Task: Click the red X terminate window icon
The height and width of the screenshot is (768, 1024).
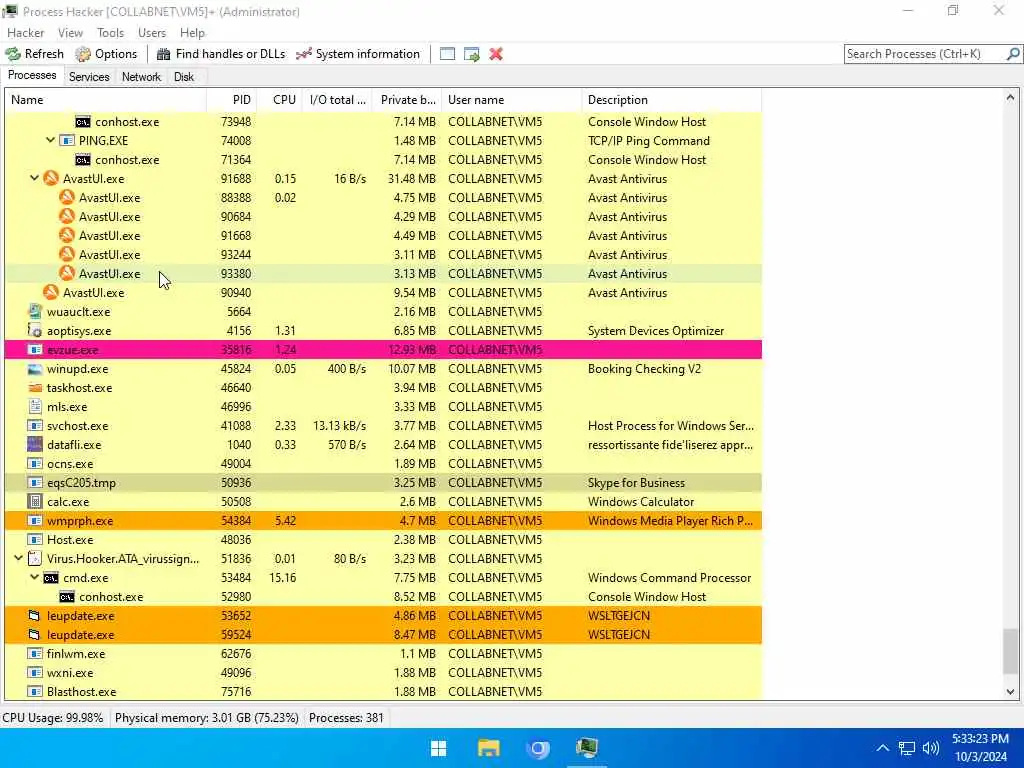Action: (x=496, y=54)
